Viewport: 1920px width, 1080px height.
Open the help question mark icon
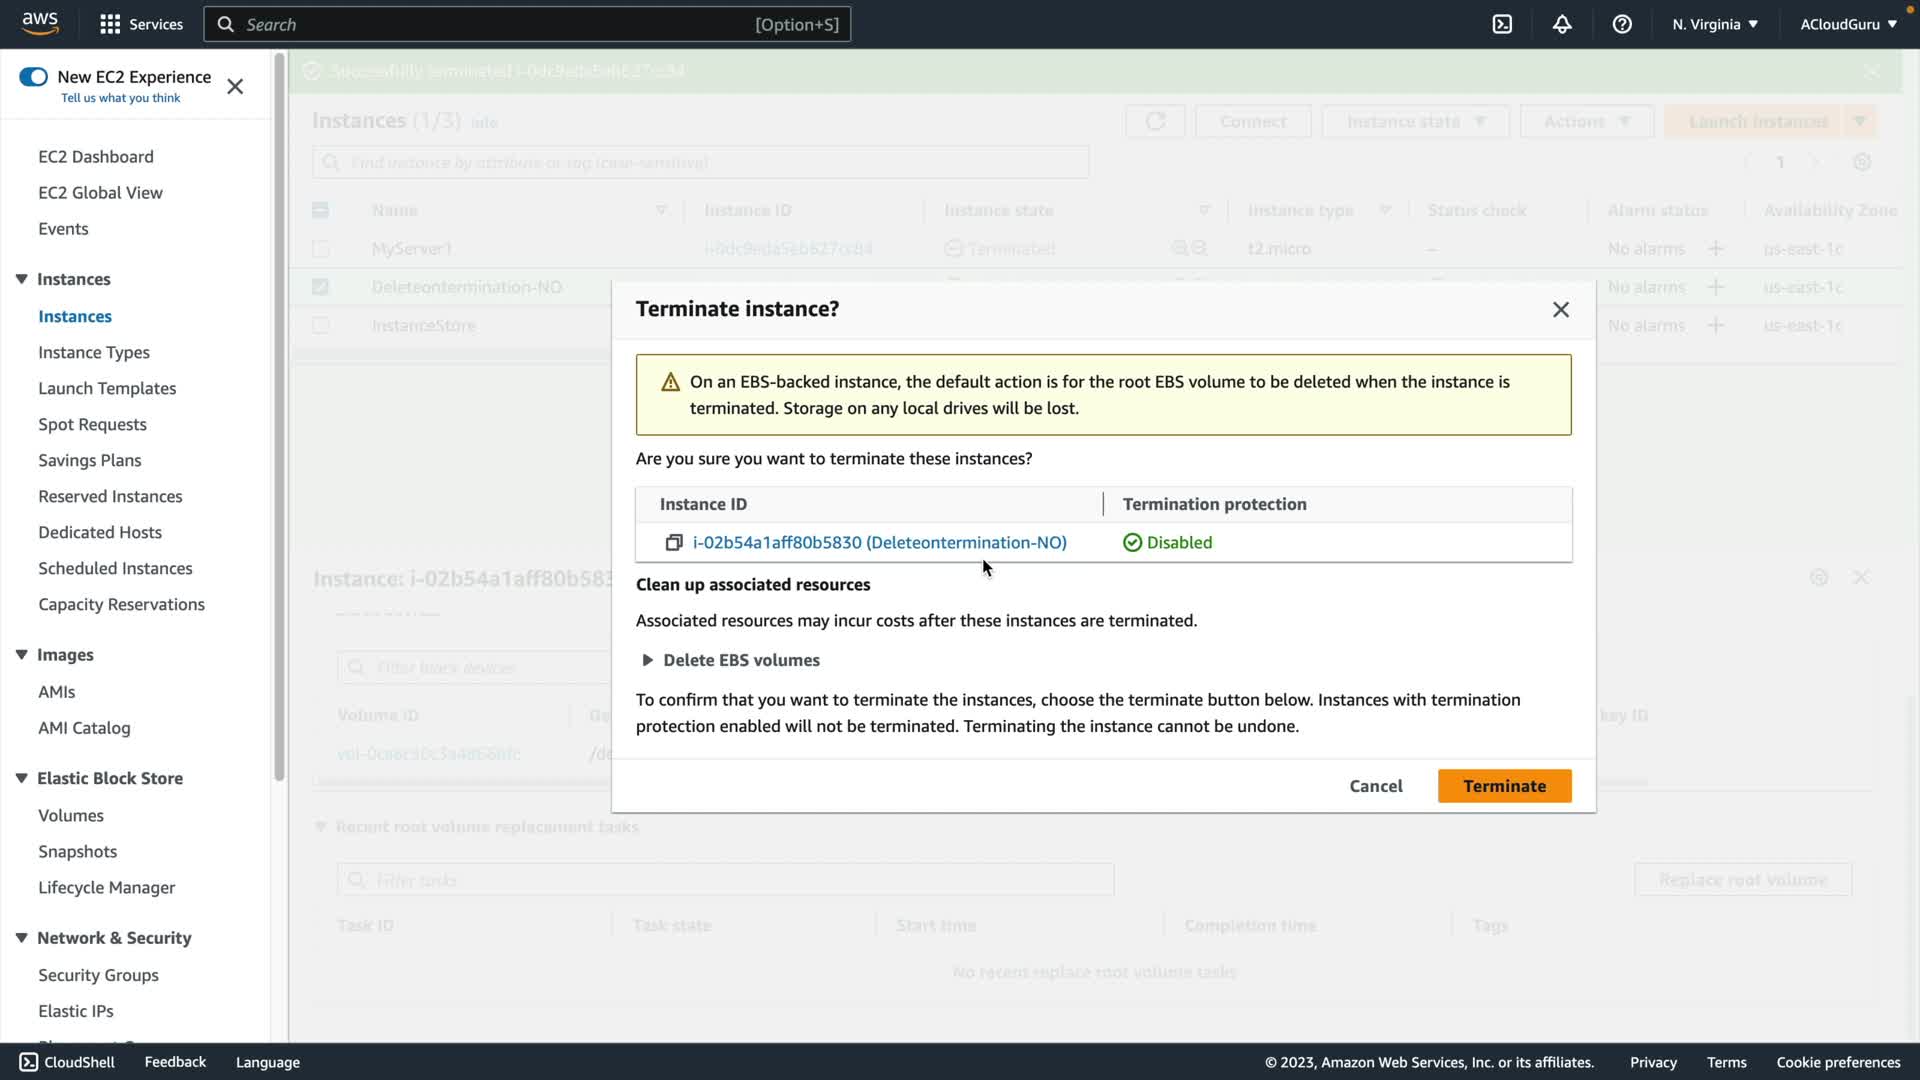point(1622,24)
